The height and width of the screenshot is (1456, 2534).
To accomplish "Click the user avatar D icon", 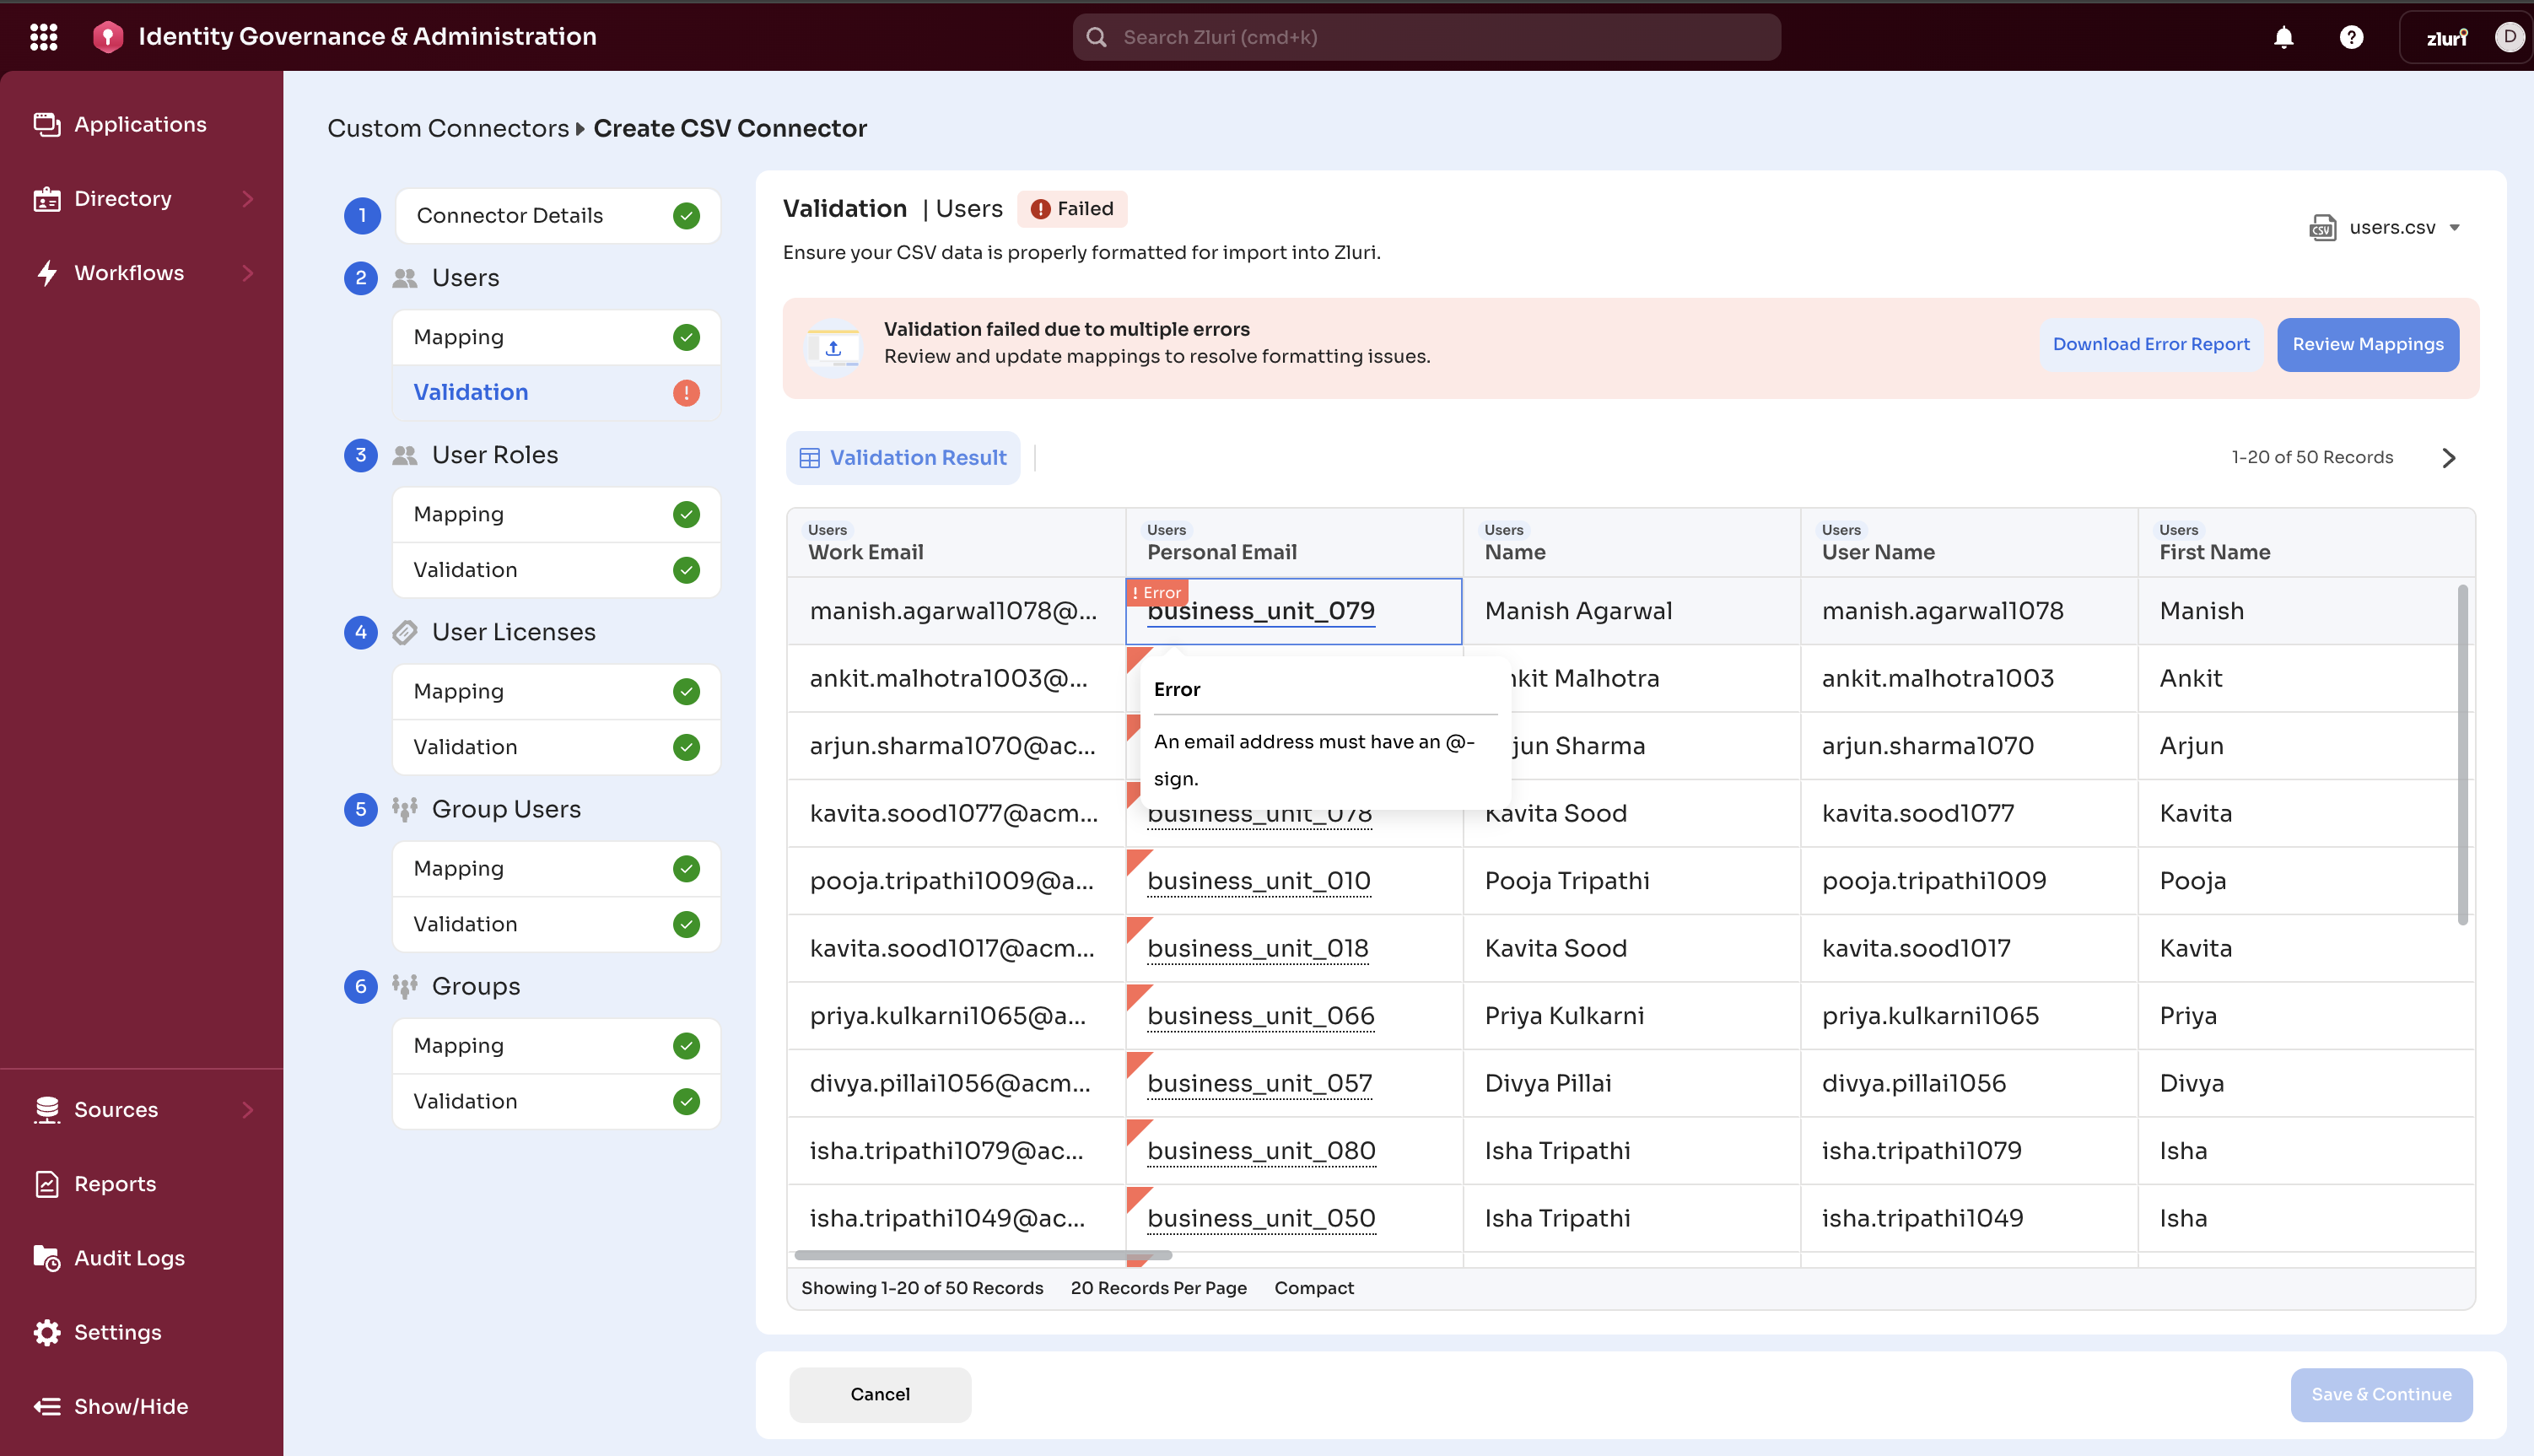I will [x=2508, y=37].
